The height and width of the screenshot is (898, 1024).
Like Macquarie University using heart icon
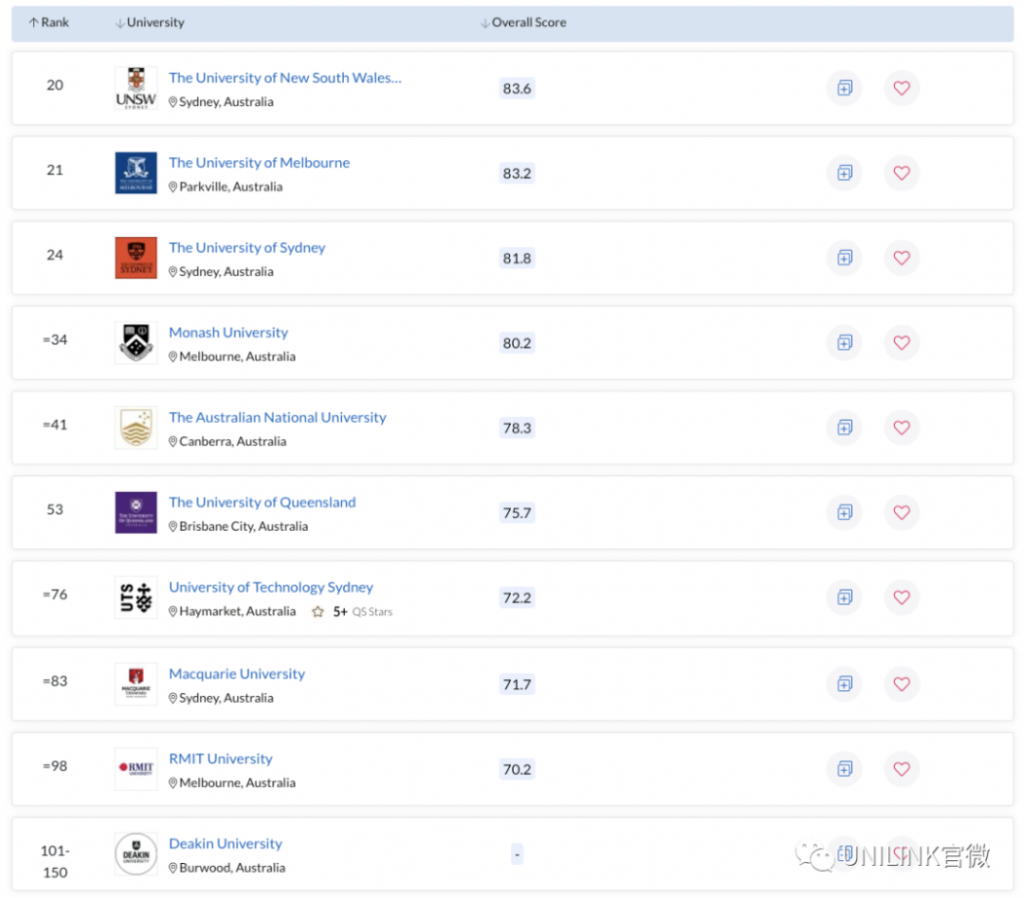click(901, 684)
